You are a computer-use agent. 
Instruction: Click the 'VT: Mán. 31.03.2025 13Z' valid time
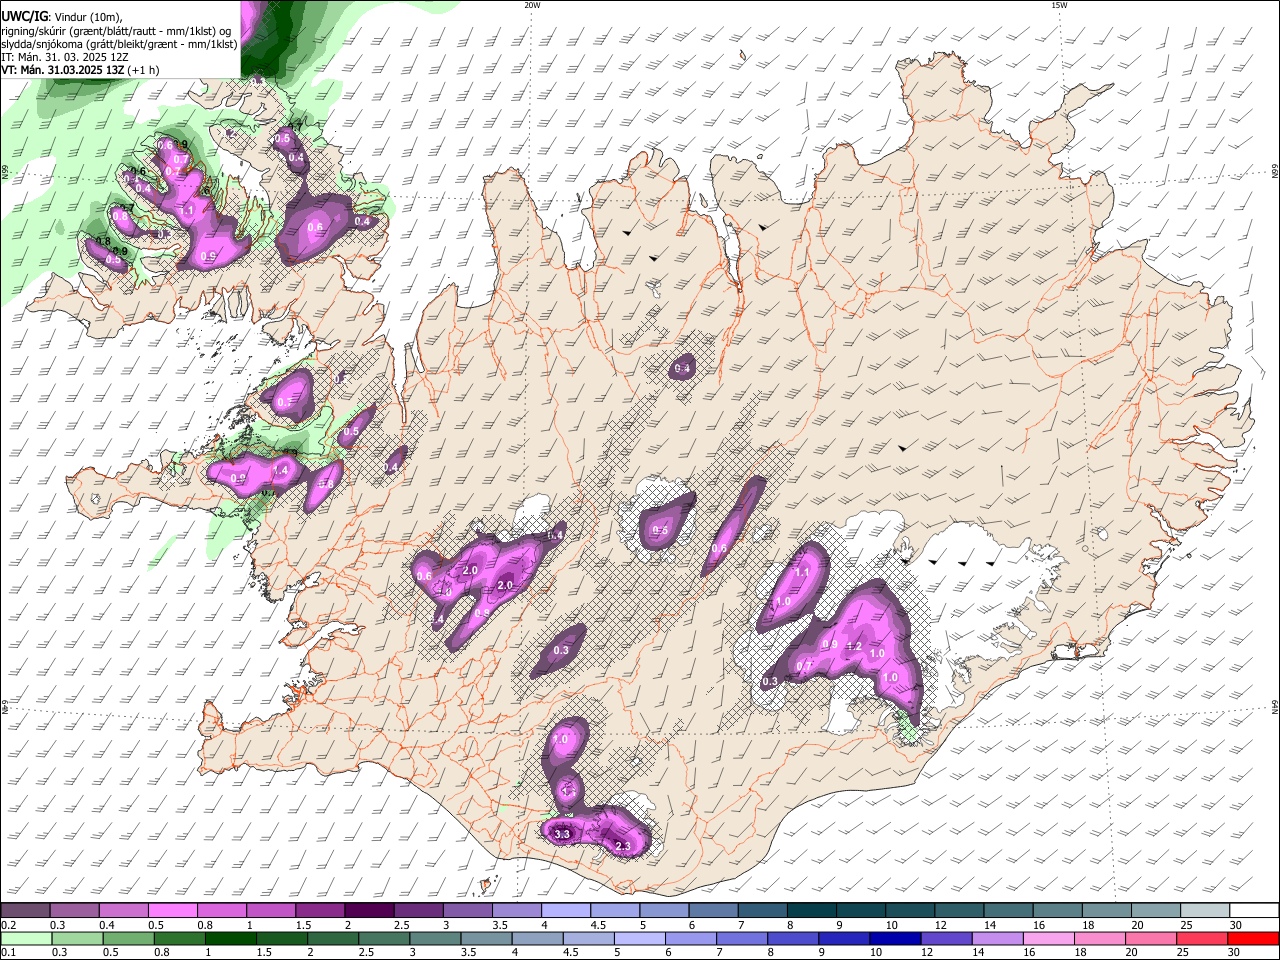(x=62, y=70)
